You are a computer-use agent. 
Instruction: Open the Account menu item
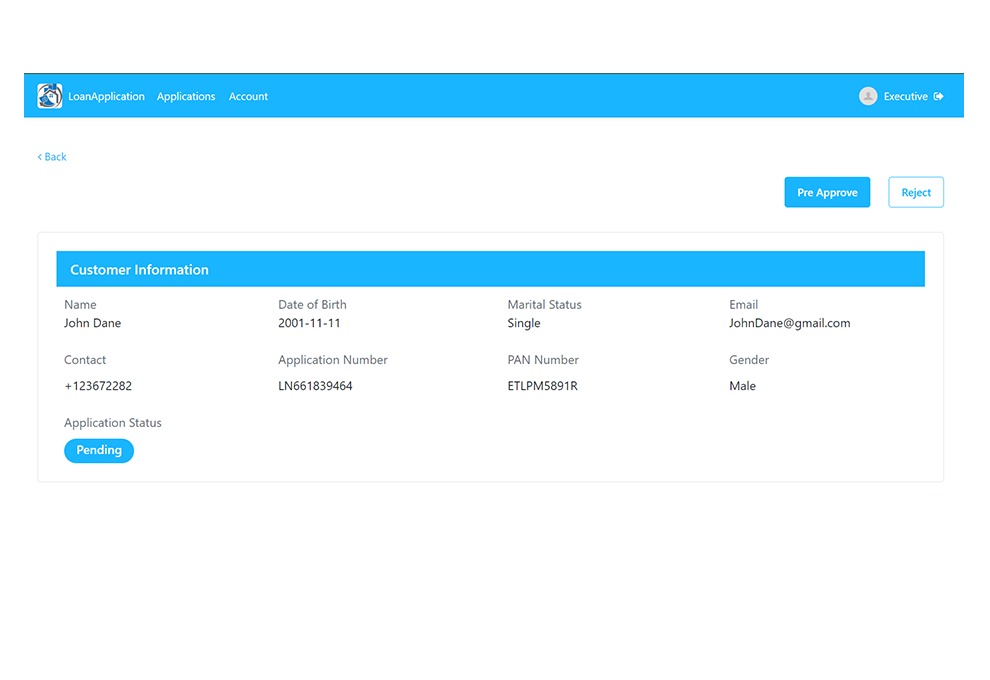[248, 96]
